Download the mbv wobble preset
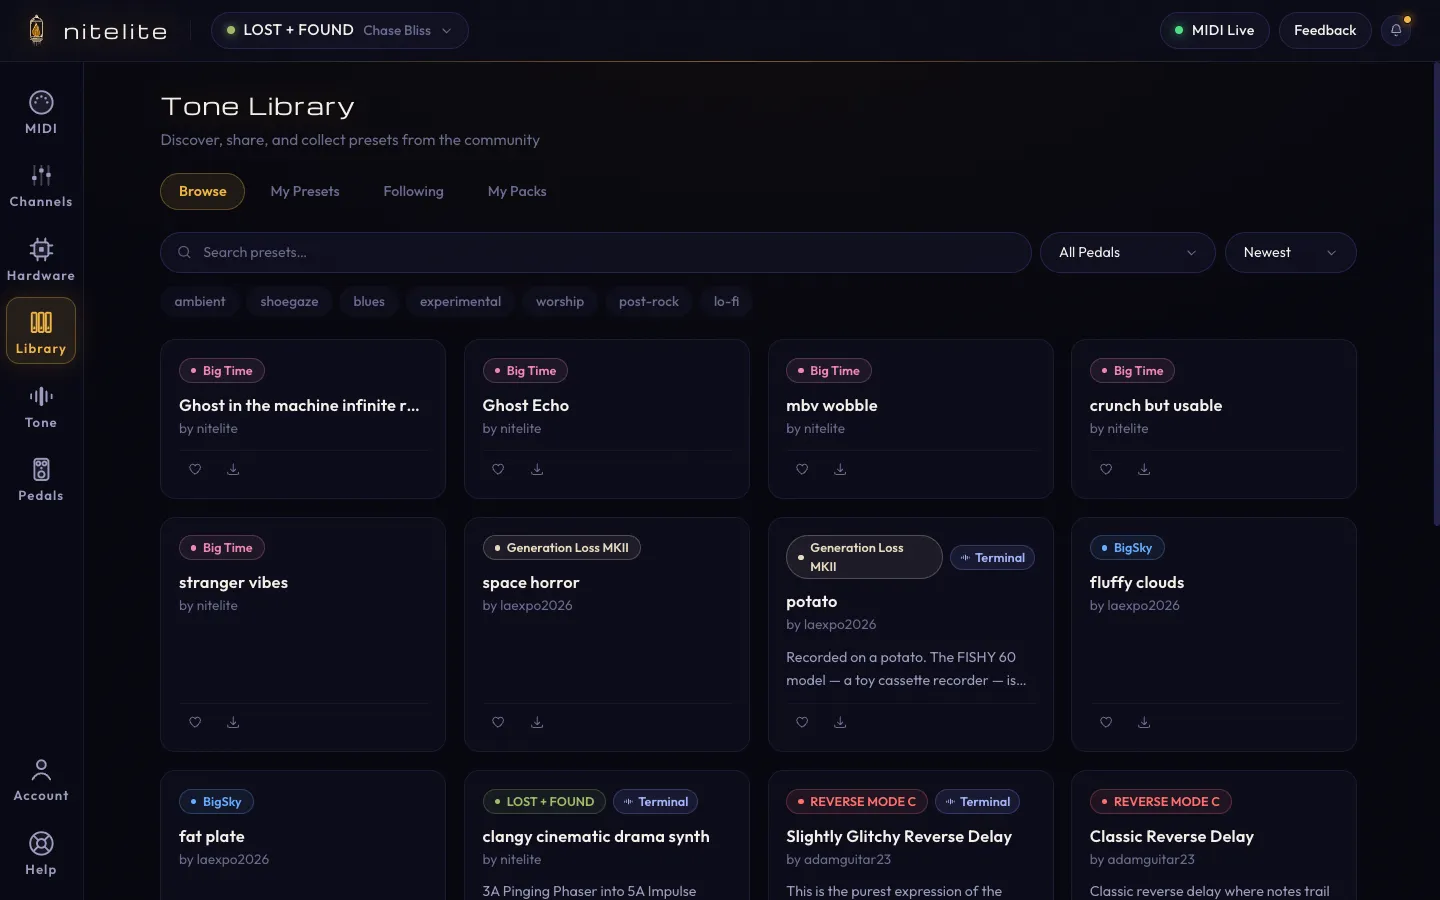Viewport: 1440px width, 900px height. 840,469
